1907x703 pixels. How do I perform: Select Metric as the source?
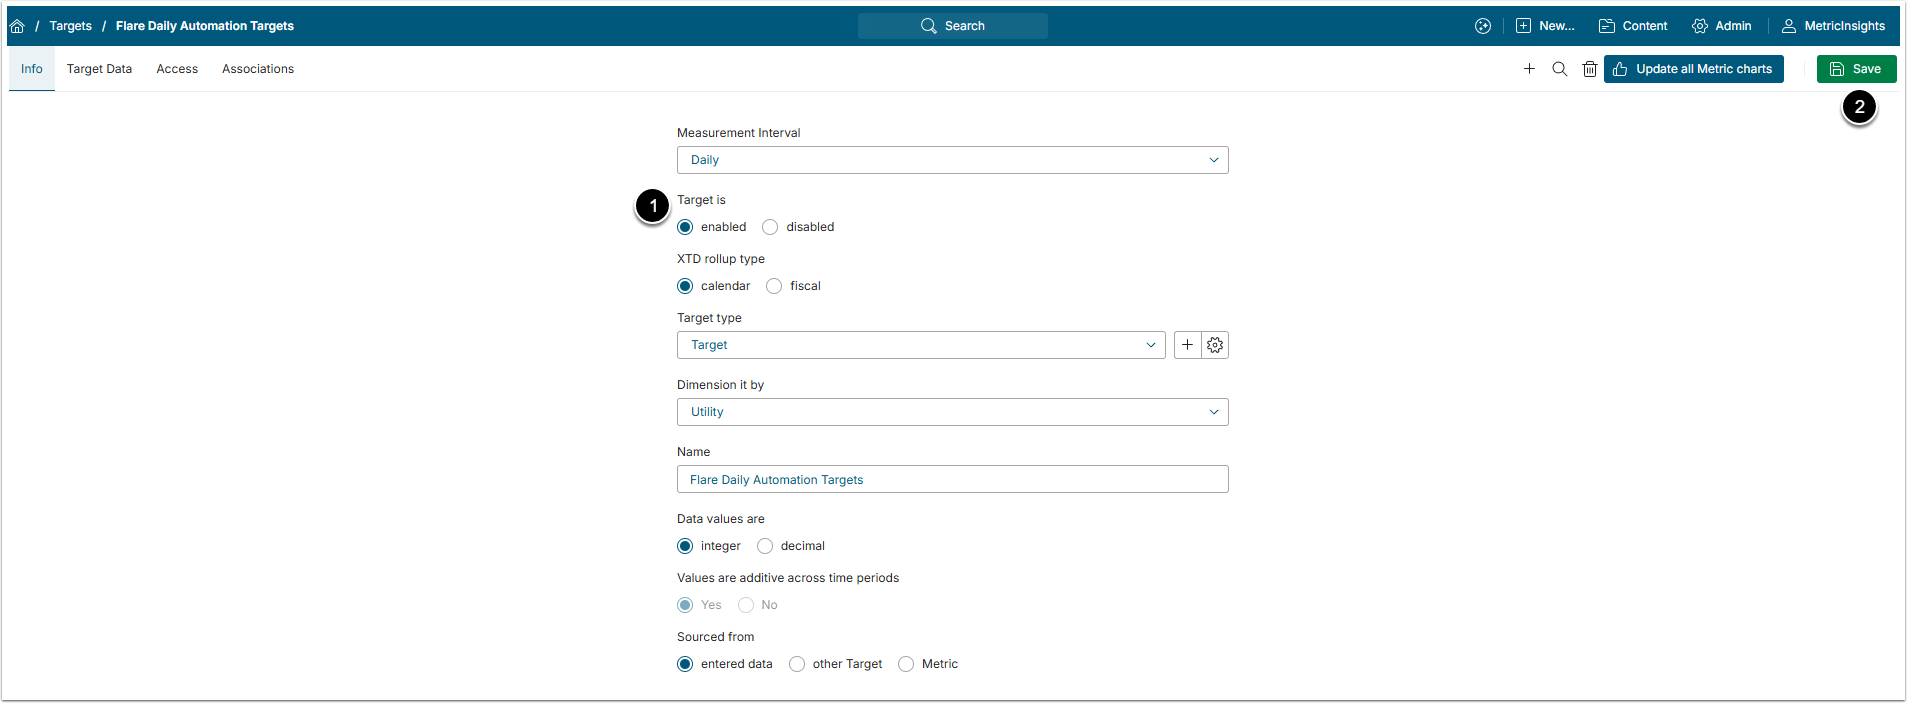click(x=906, y=664)
